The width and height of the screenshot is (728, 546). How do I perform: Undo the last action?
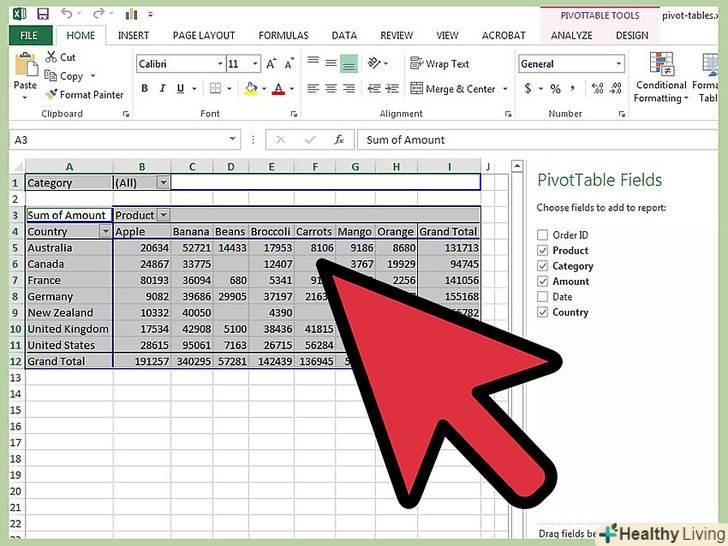[x=67, y=14]
